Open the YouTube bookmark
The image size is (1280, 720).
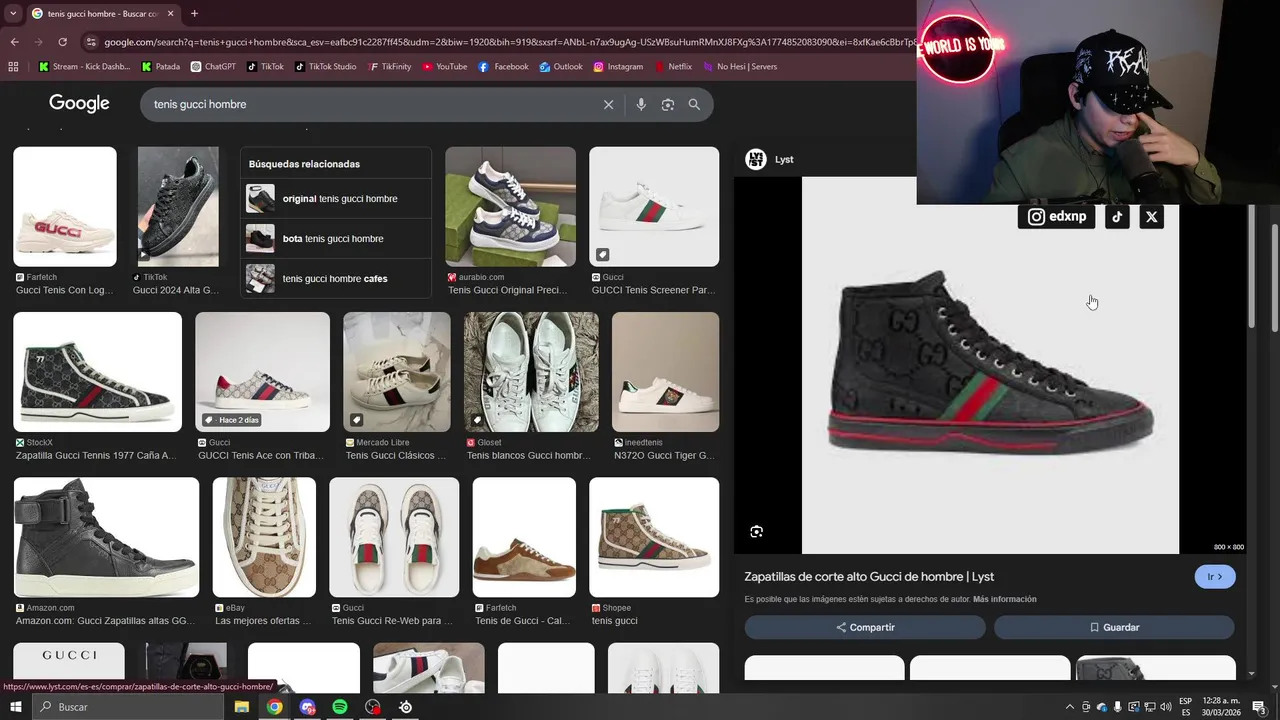444,67
